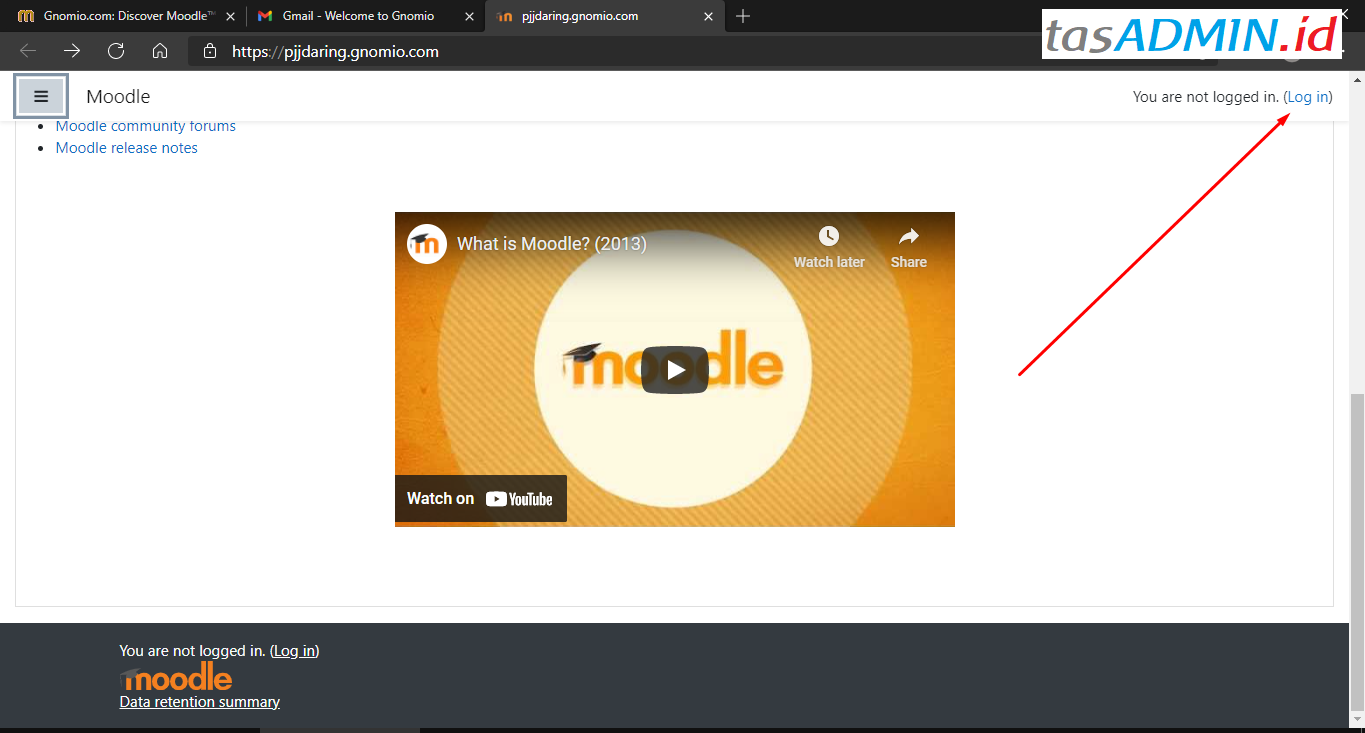Open Moodle release notes

[126, 147]
